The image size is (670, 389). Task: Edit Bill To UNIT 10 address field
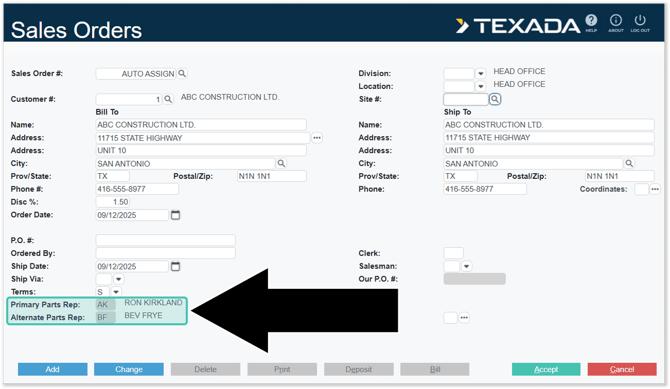201,150
